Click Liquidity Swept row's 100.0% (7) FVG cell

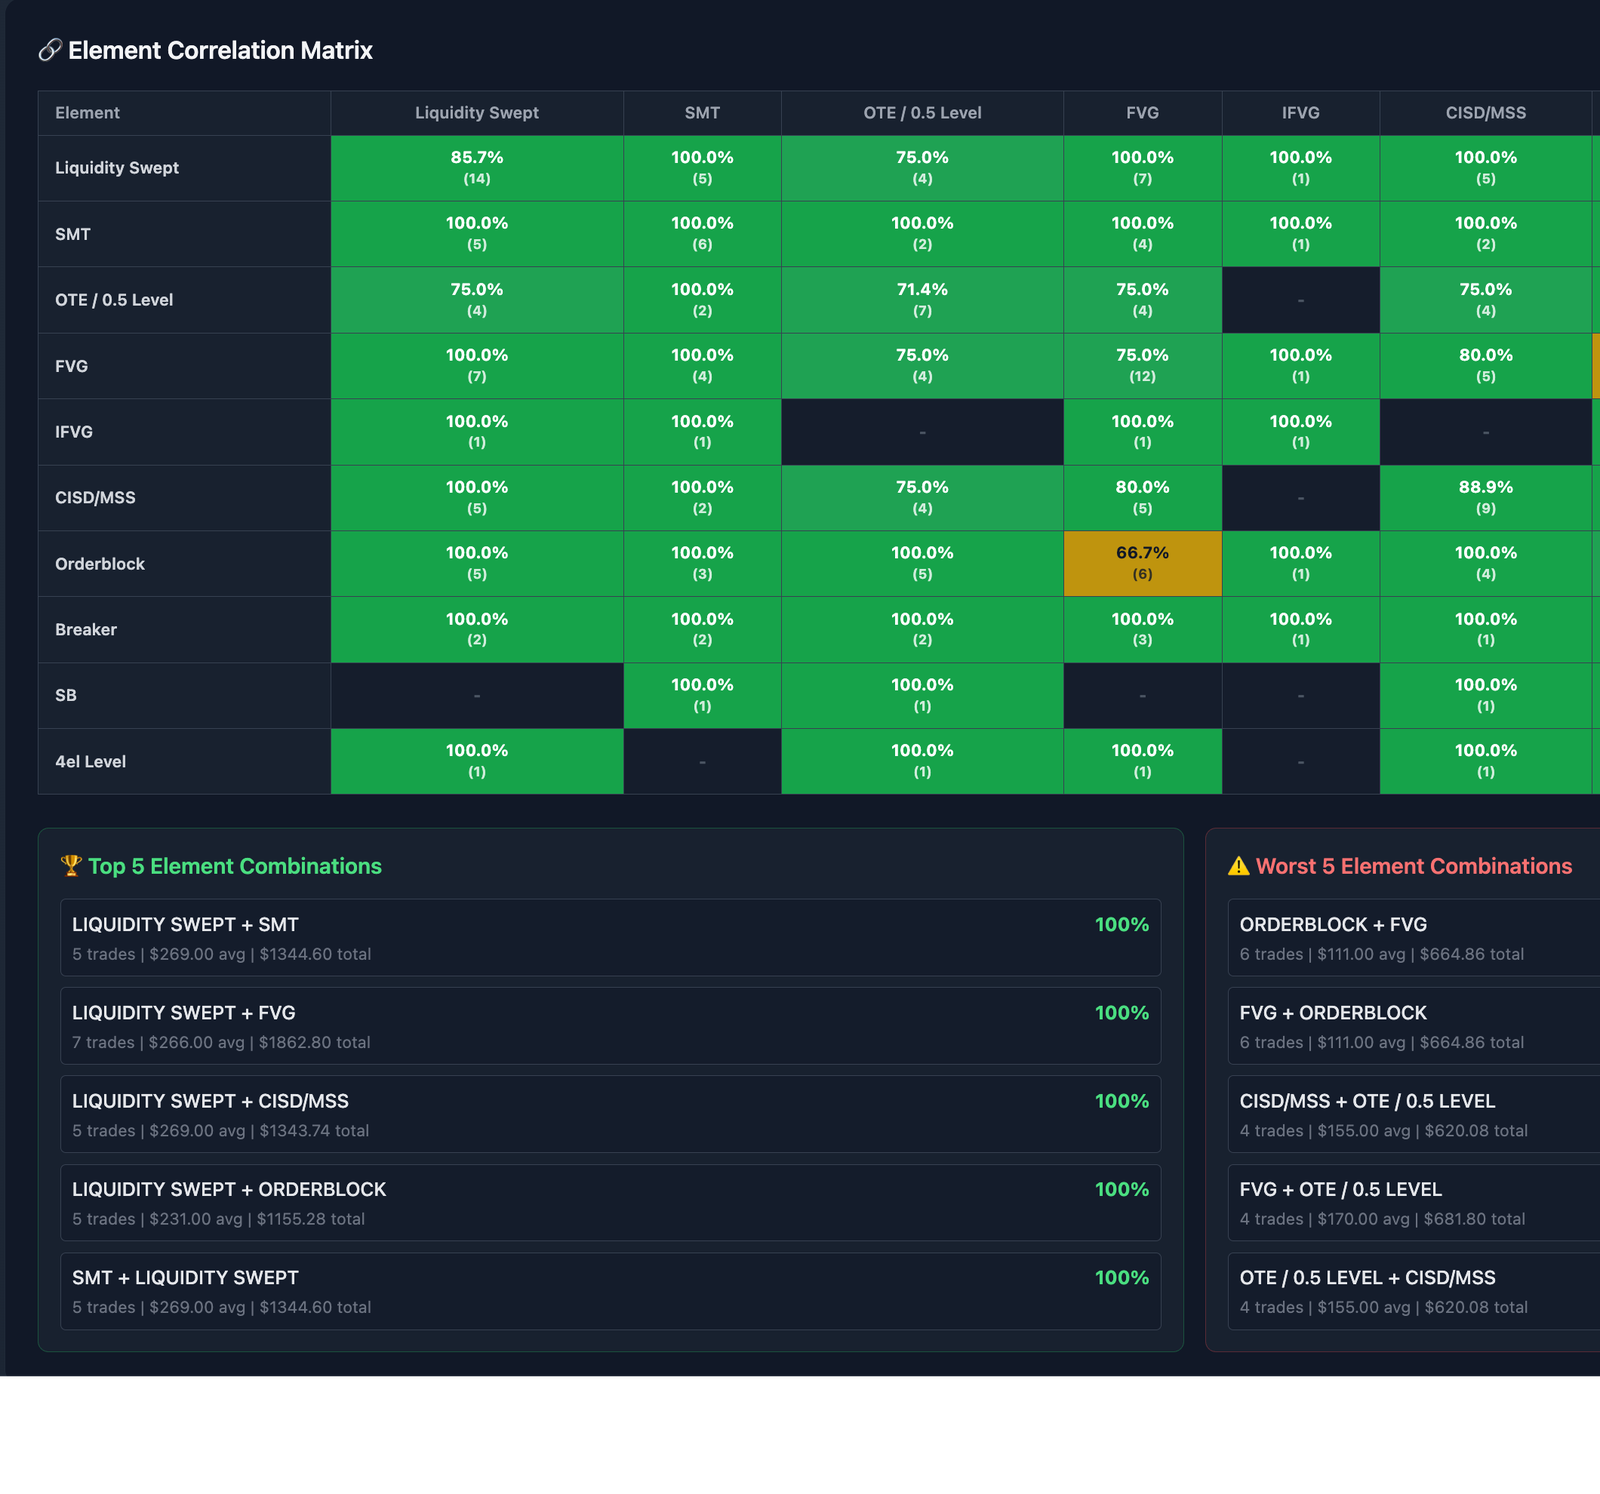tap(1143, 168)
